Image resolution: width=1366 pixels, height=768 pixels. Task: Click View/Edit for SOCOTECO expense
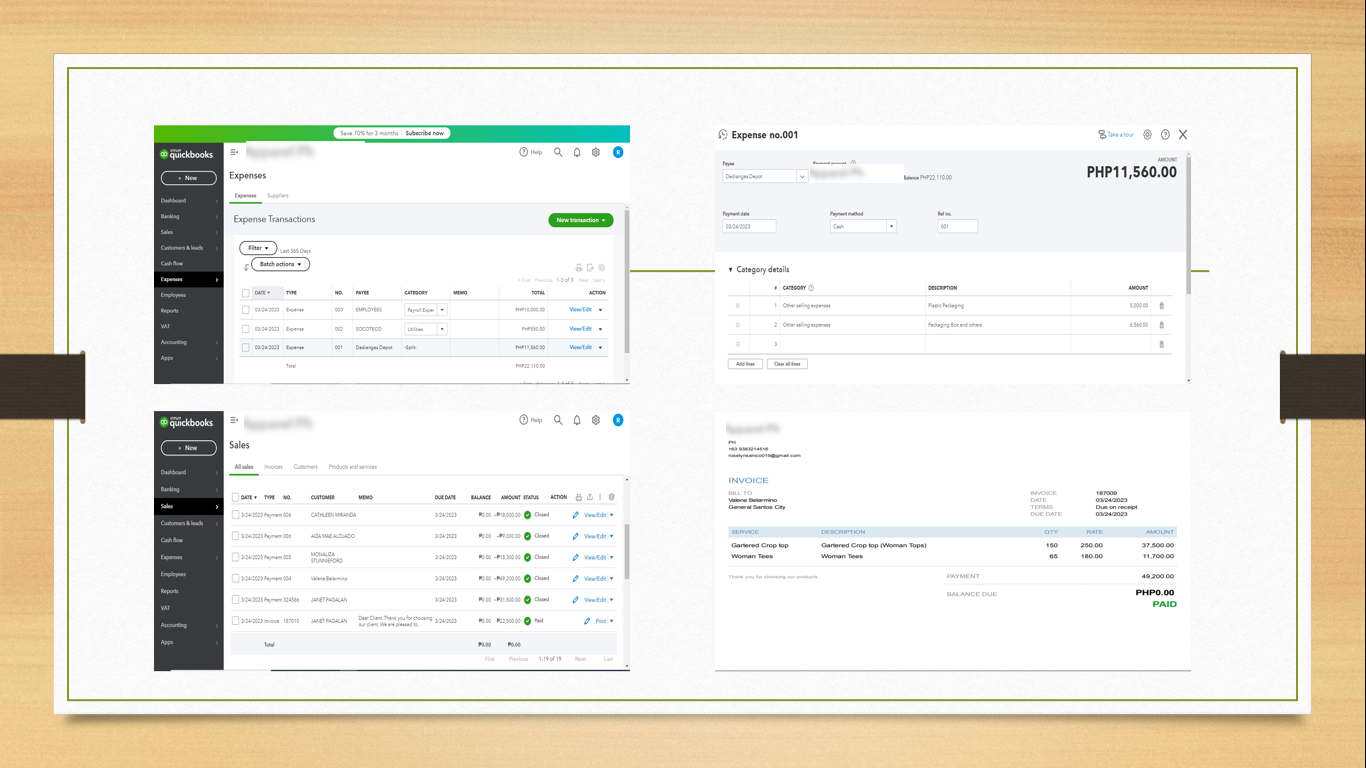pyautogui.click(x=581, y=329)
